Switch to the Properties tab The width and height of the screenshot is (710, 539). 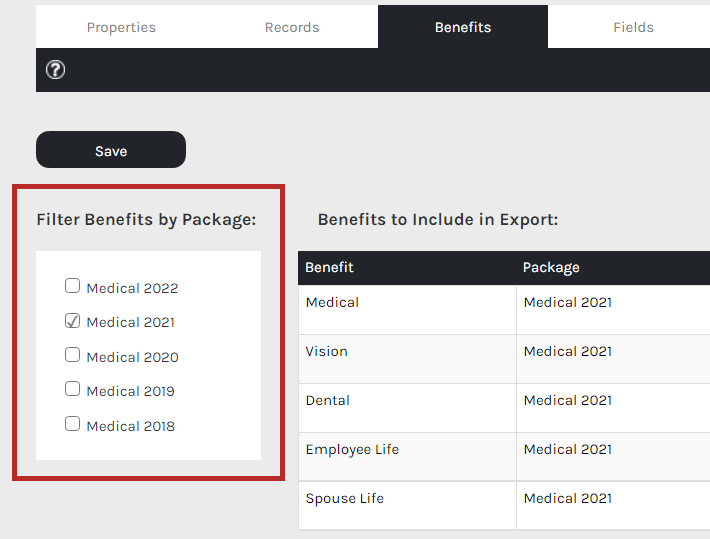[121, 27]
